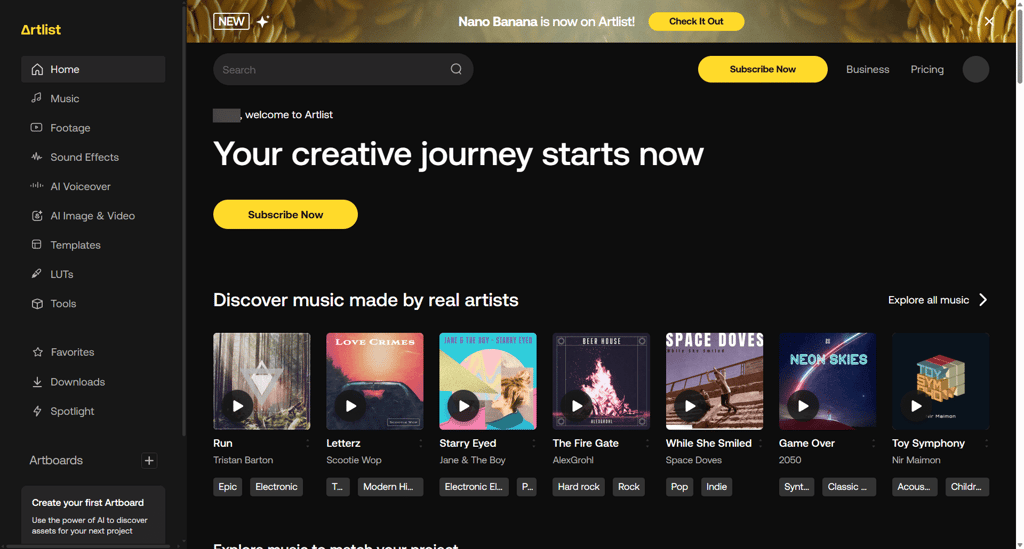Open options menu for Starry Eyed
This screenshot has width=1024, height=549.
click(534, 443)
